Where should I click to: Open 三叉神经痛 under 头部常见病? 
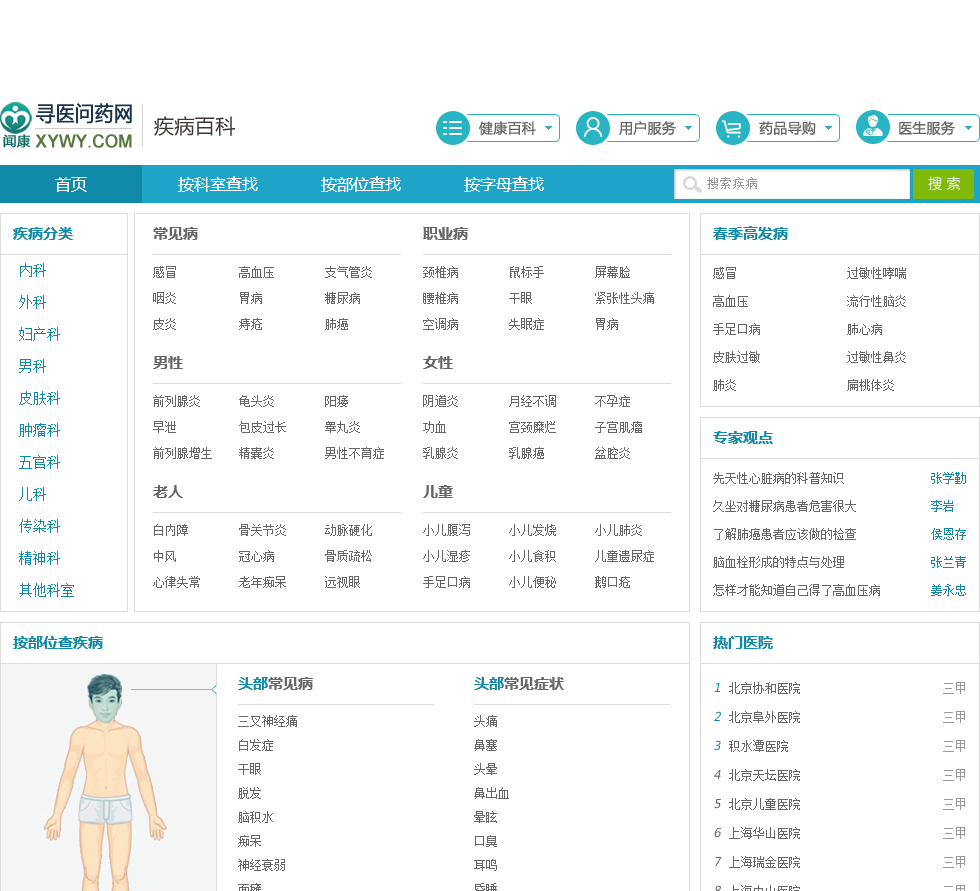click(x=268, y=722)
